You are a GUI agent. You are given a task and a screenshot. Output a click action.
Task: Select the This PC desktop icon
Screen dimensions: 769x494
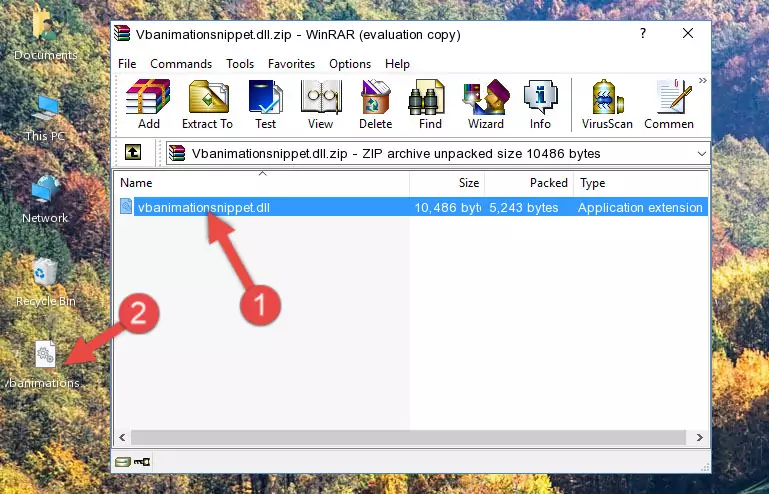[x=45, y=118]
